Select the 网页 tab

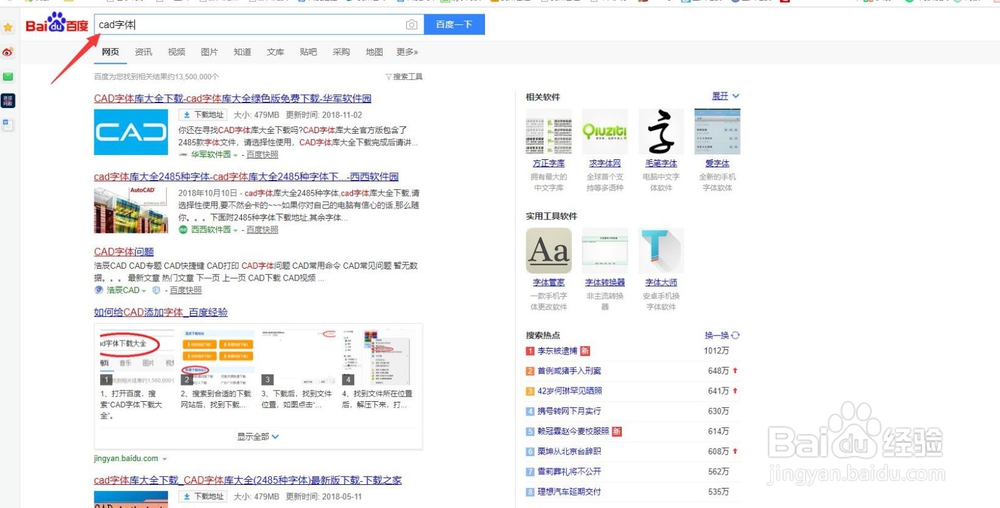click(110, 52)
